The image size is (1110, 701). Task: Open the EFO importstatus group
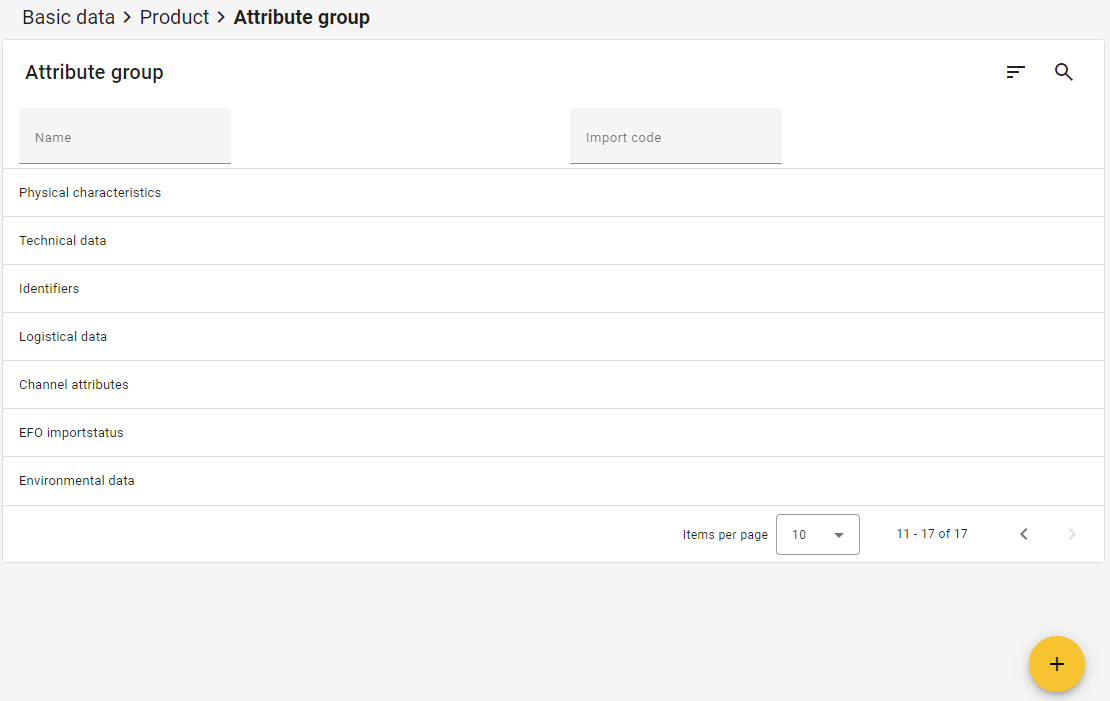(x=71, y=433)
